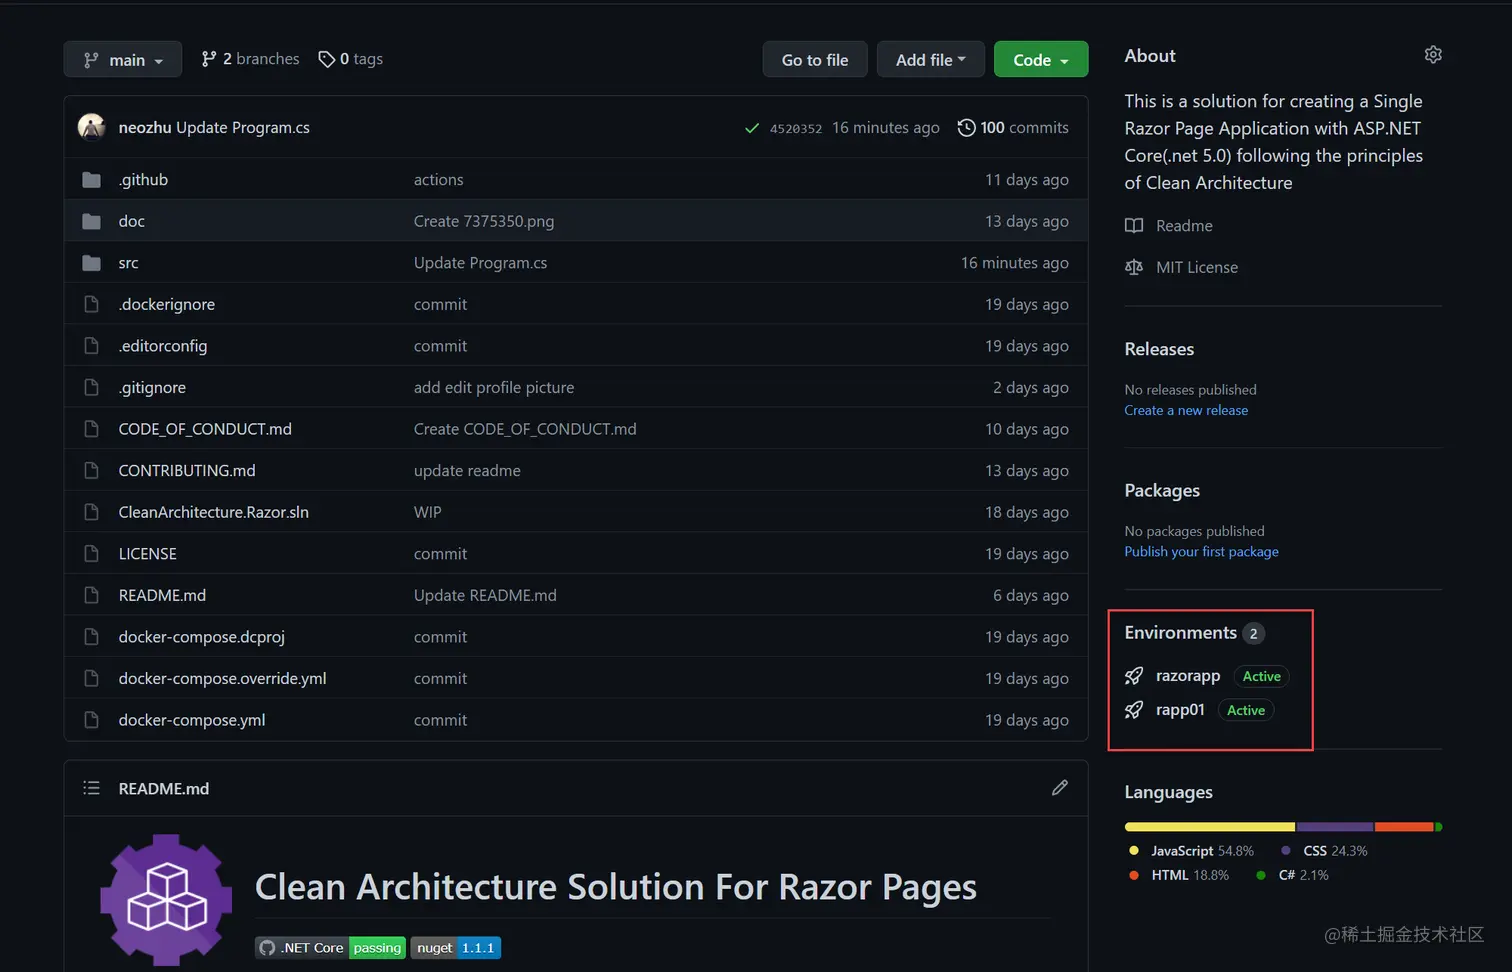Image resolution: width=1512 pixels, height=972 pixels.
Task: Open the rapp01 environment
Action: tap(1180, 710)
